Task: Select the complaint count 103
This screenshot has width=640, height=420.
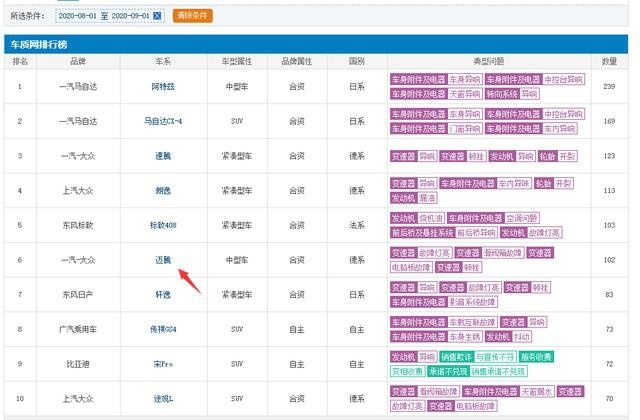Action: click(x=609, y=225)
